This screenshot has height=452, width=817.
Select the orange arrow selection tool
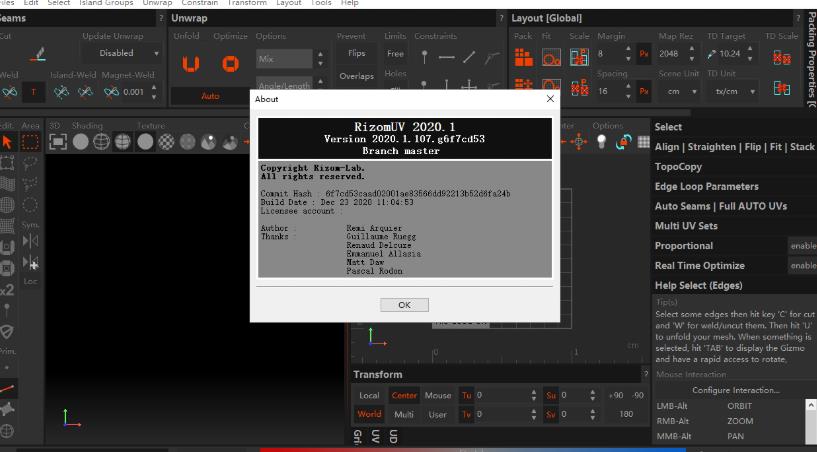point(7,142)
